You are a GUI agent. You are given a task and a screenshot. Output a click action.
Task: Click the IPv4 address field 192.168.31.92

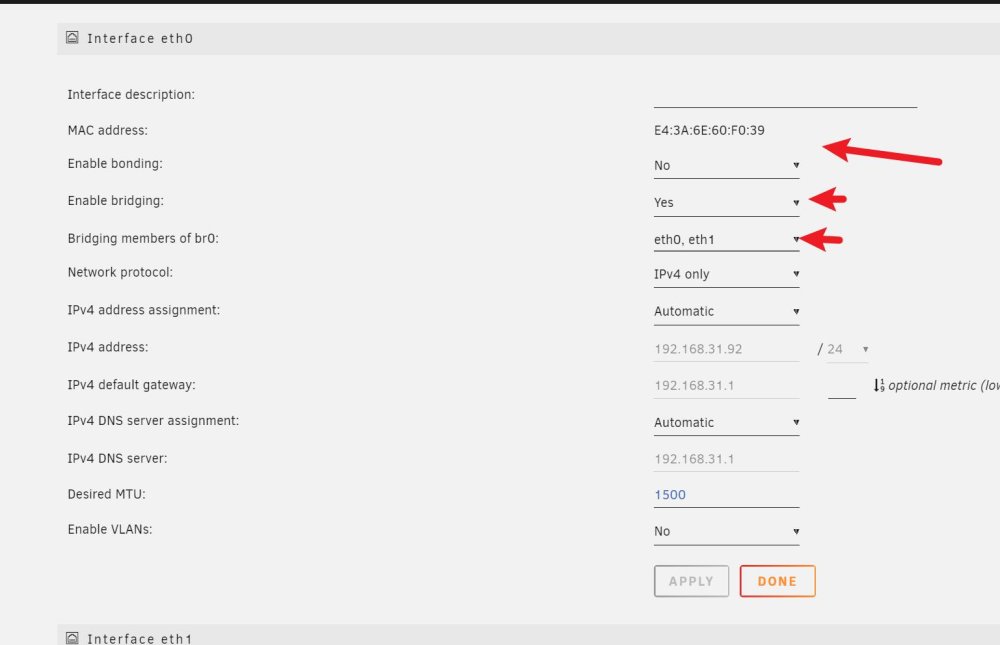726,349
